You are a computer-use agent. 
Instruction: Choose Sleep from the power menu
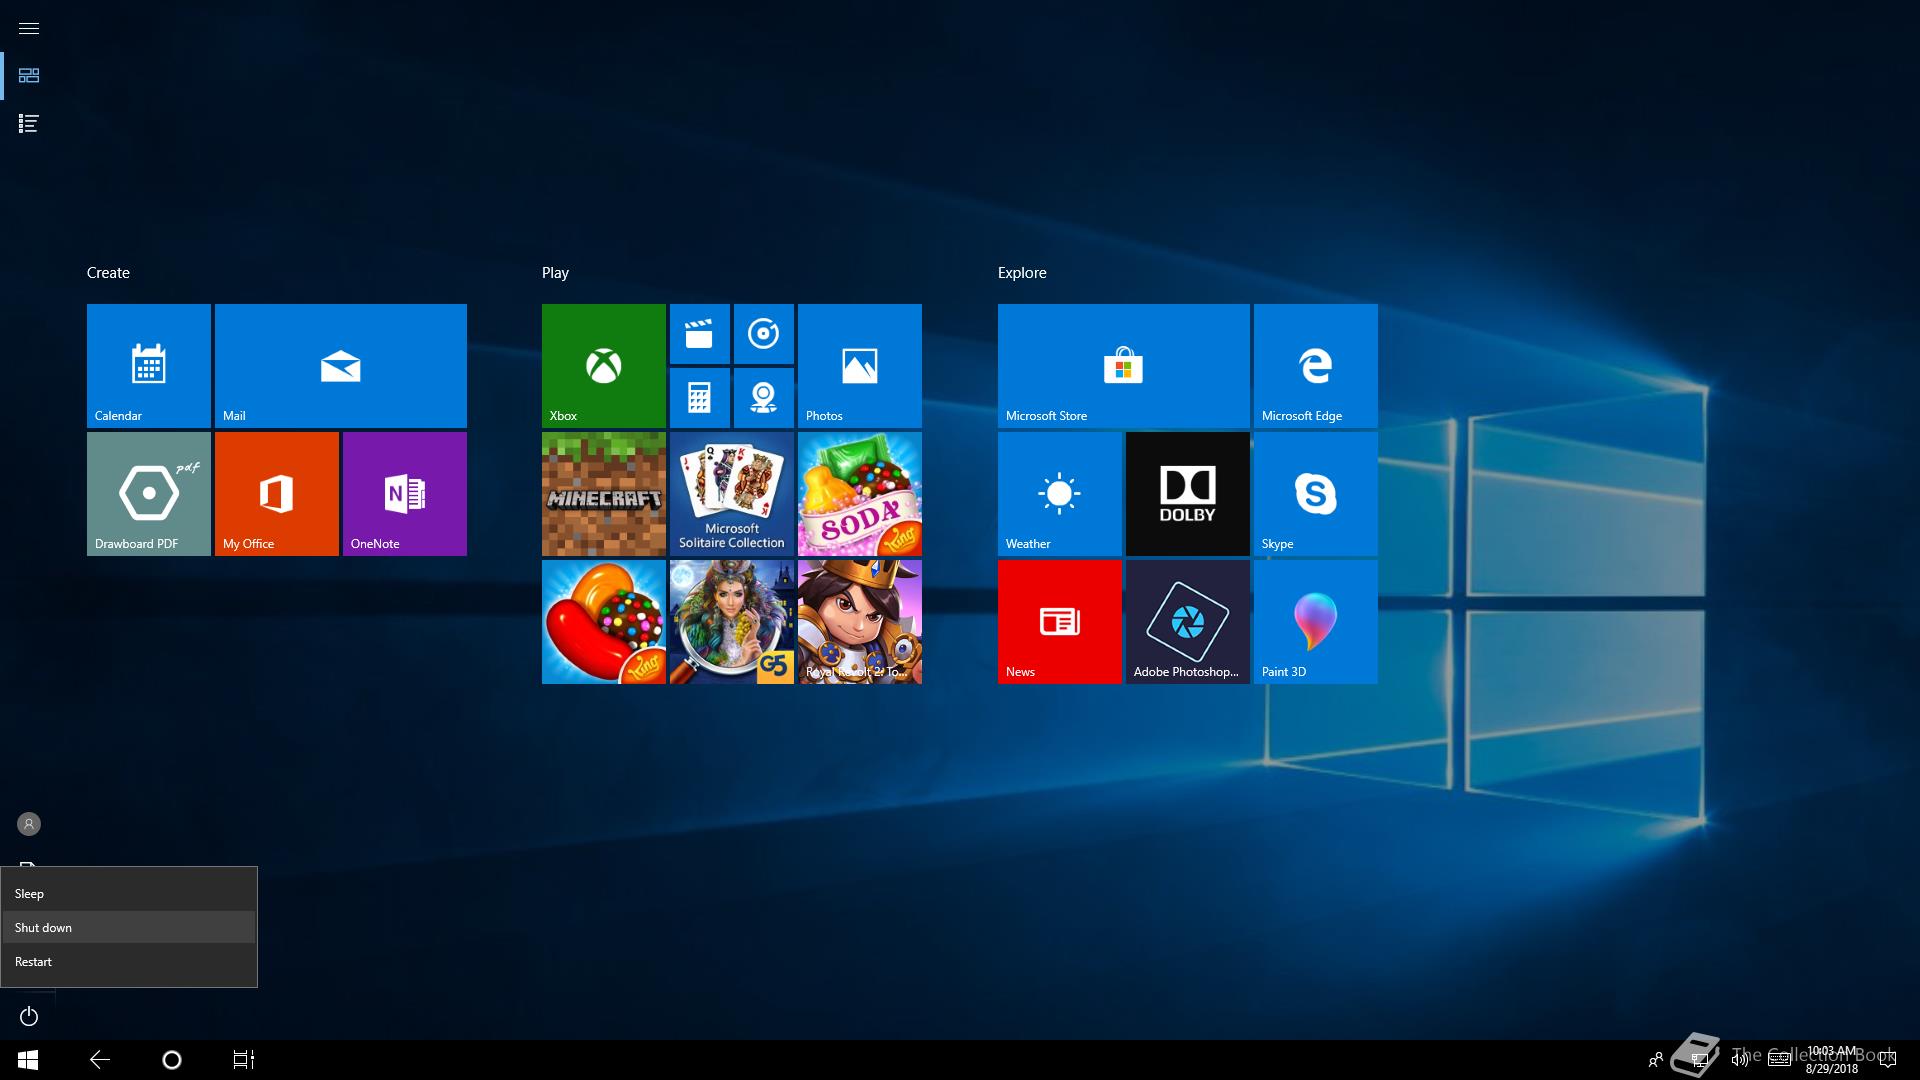click(129, 894)
